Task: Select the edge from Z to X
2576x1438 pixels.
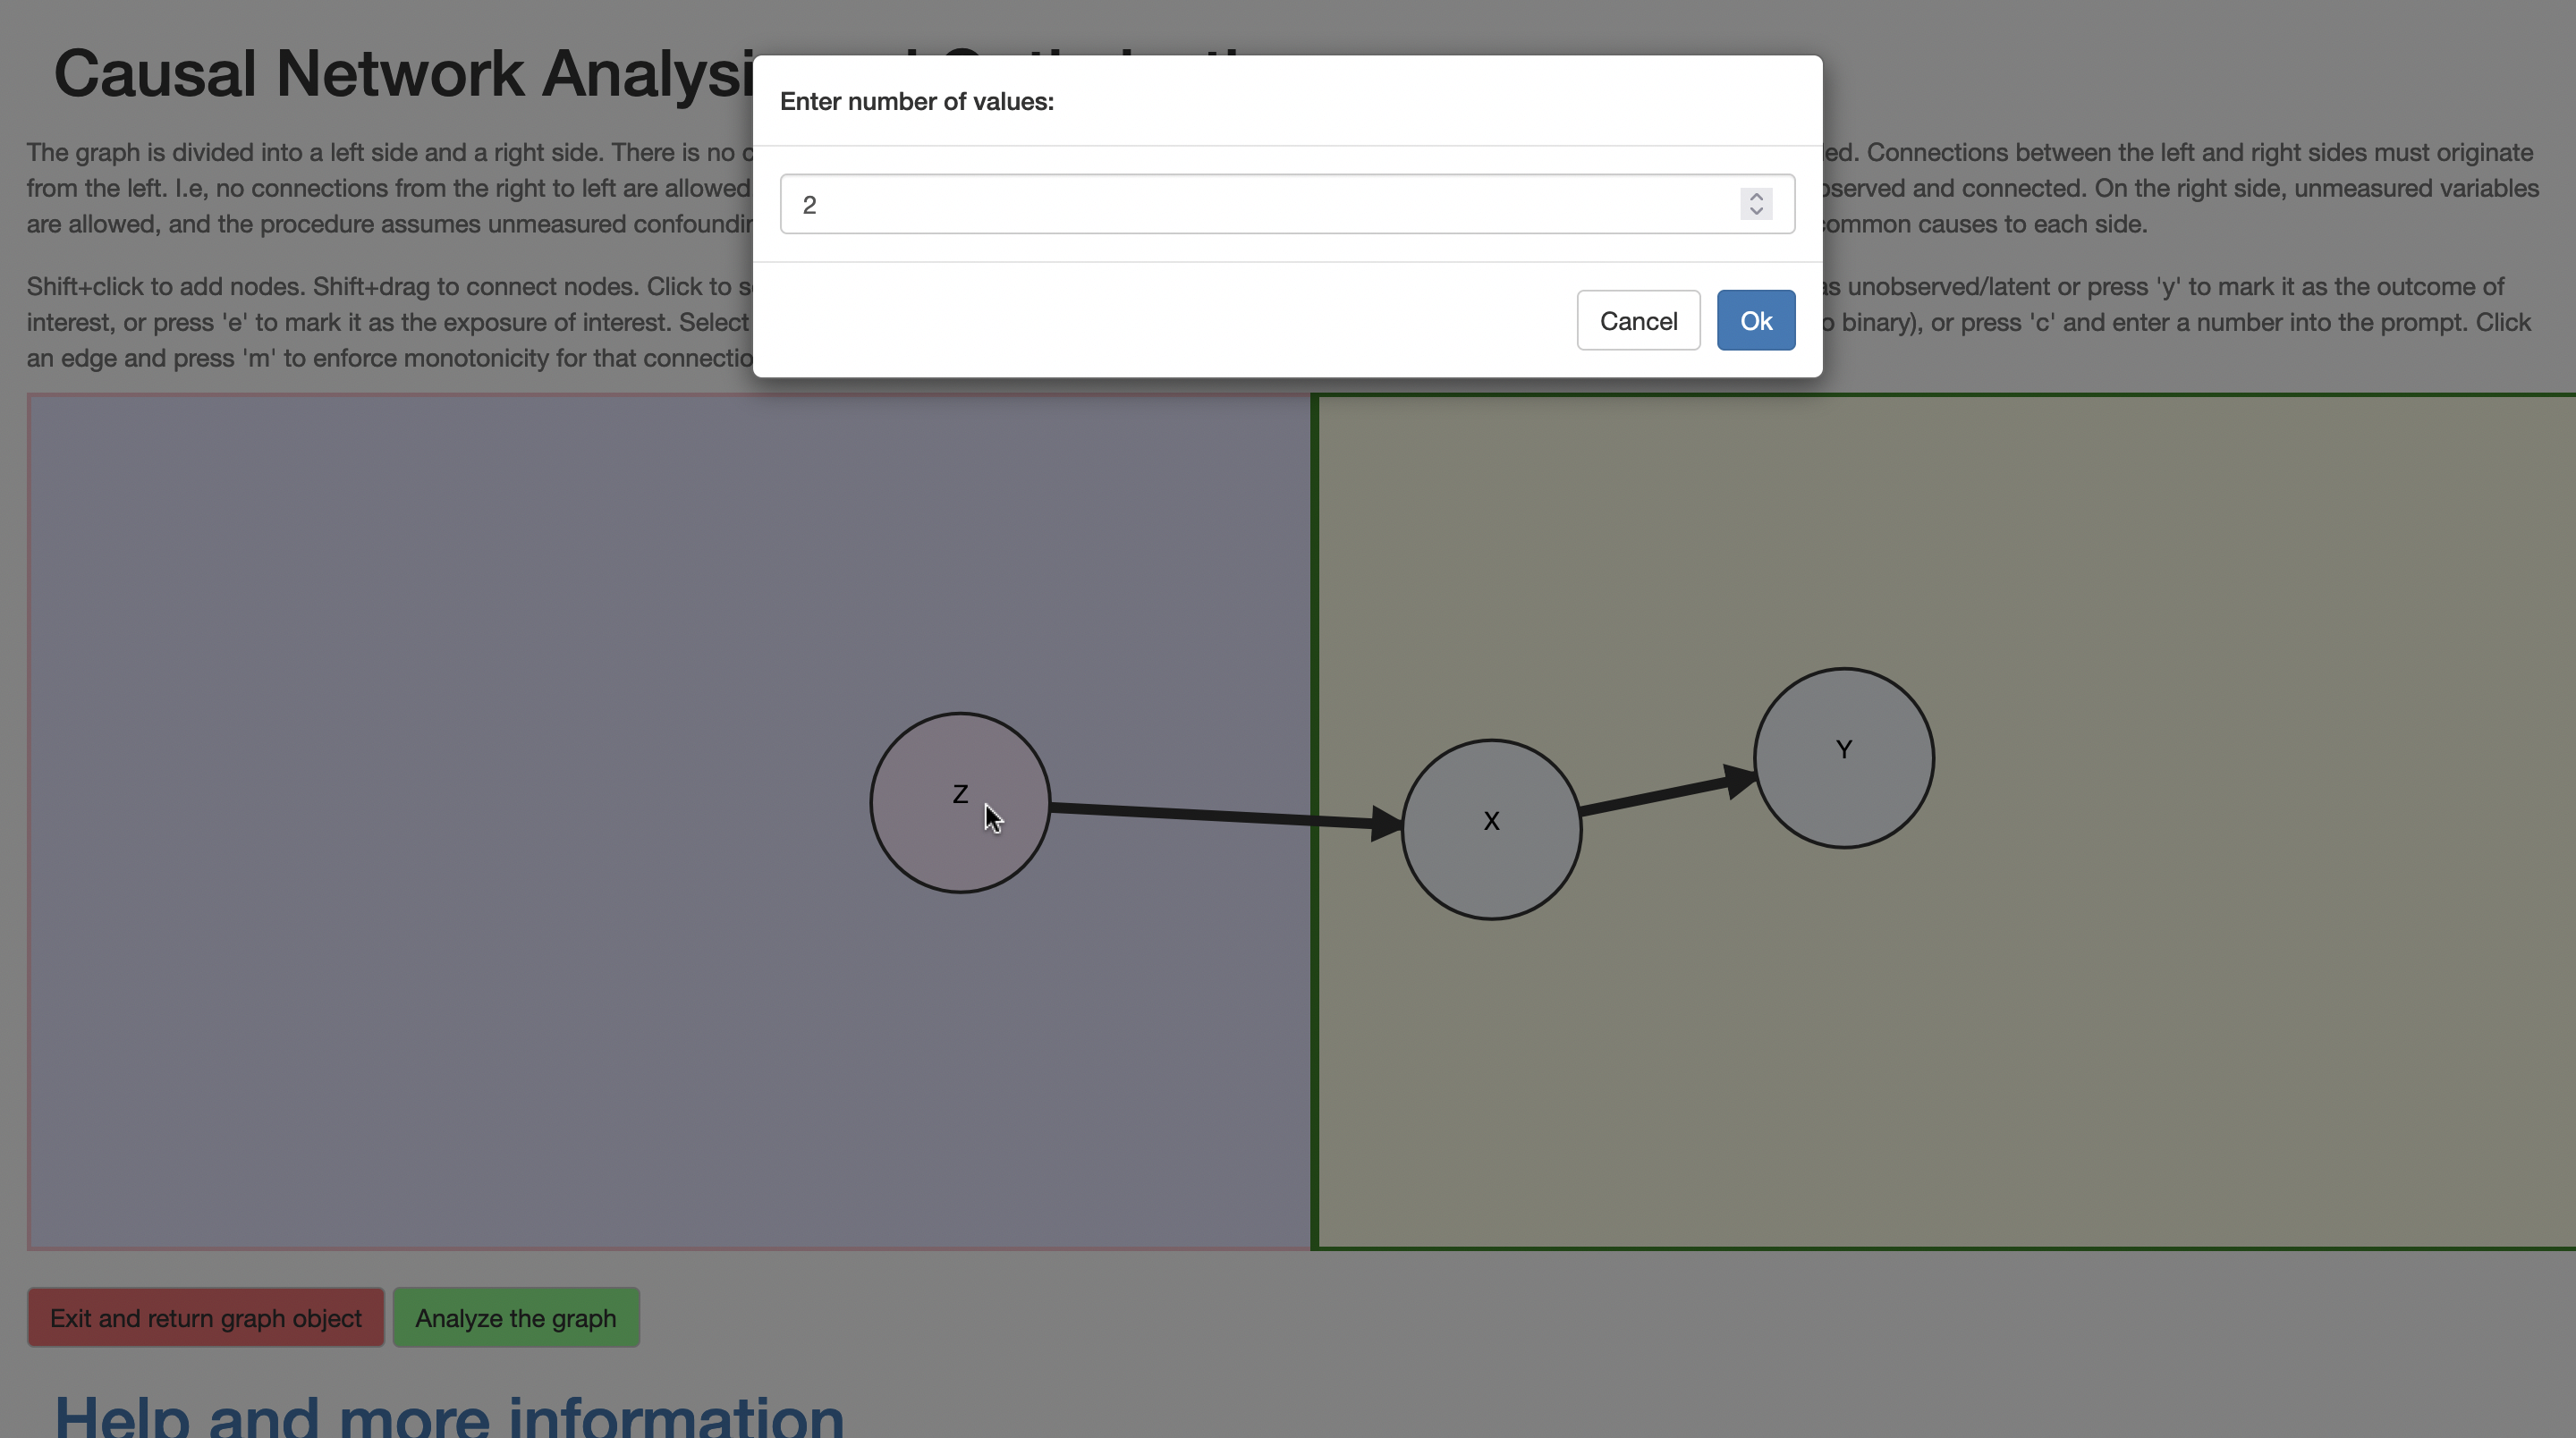Action: (x=1225, y=816)
